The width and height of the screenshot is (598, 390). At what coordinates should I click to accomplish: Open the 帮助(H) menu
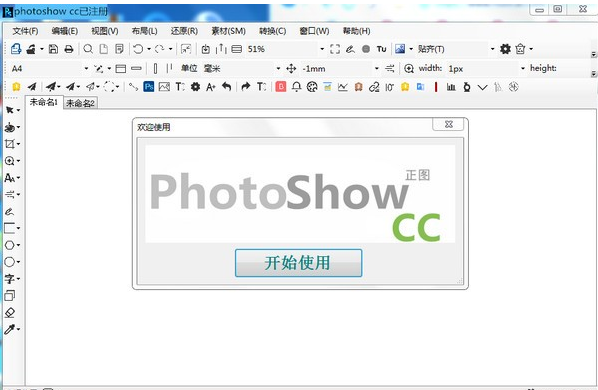357,31
